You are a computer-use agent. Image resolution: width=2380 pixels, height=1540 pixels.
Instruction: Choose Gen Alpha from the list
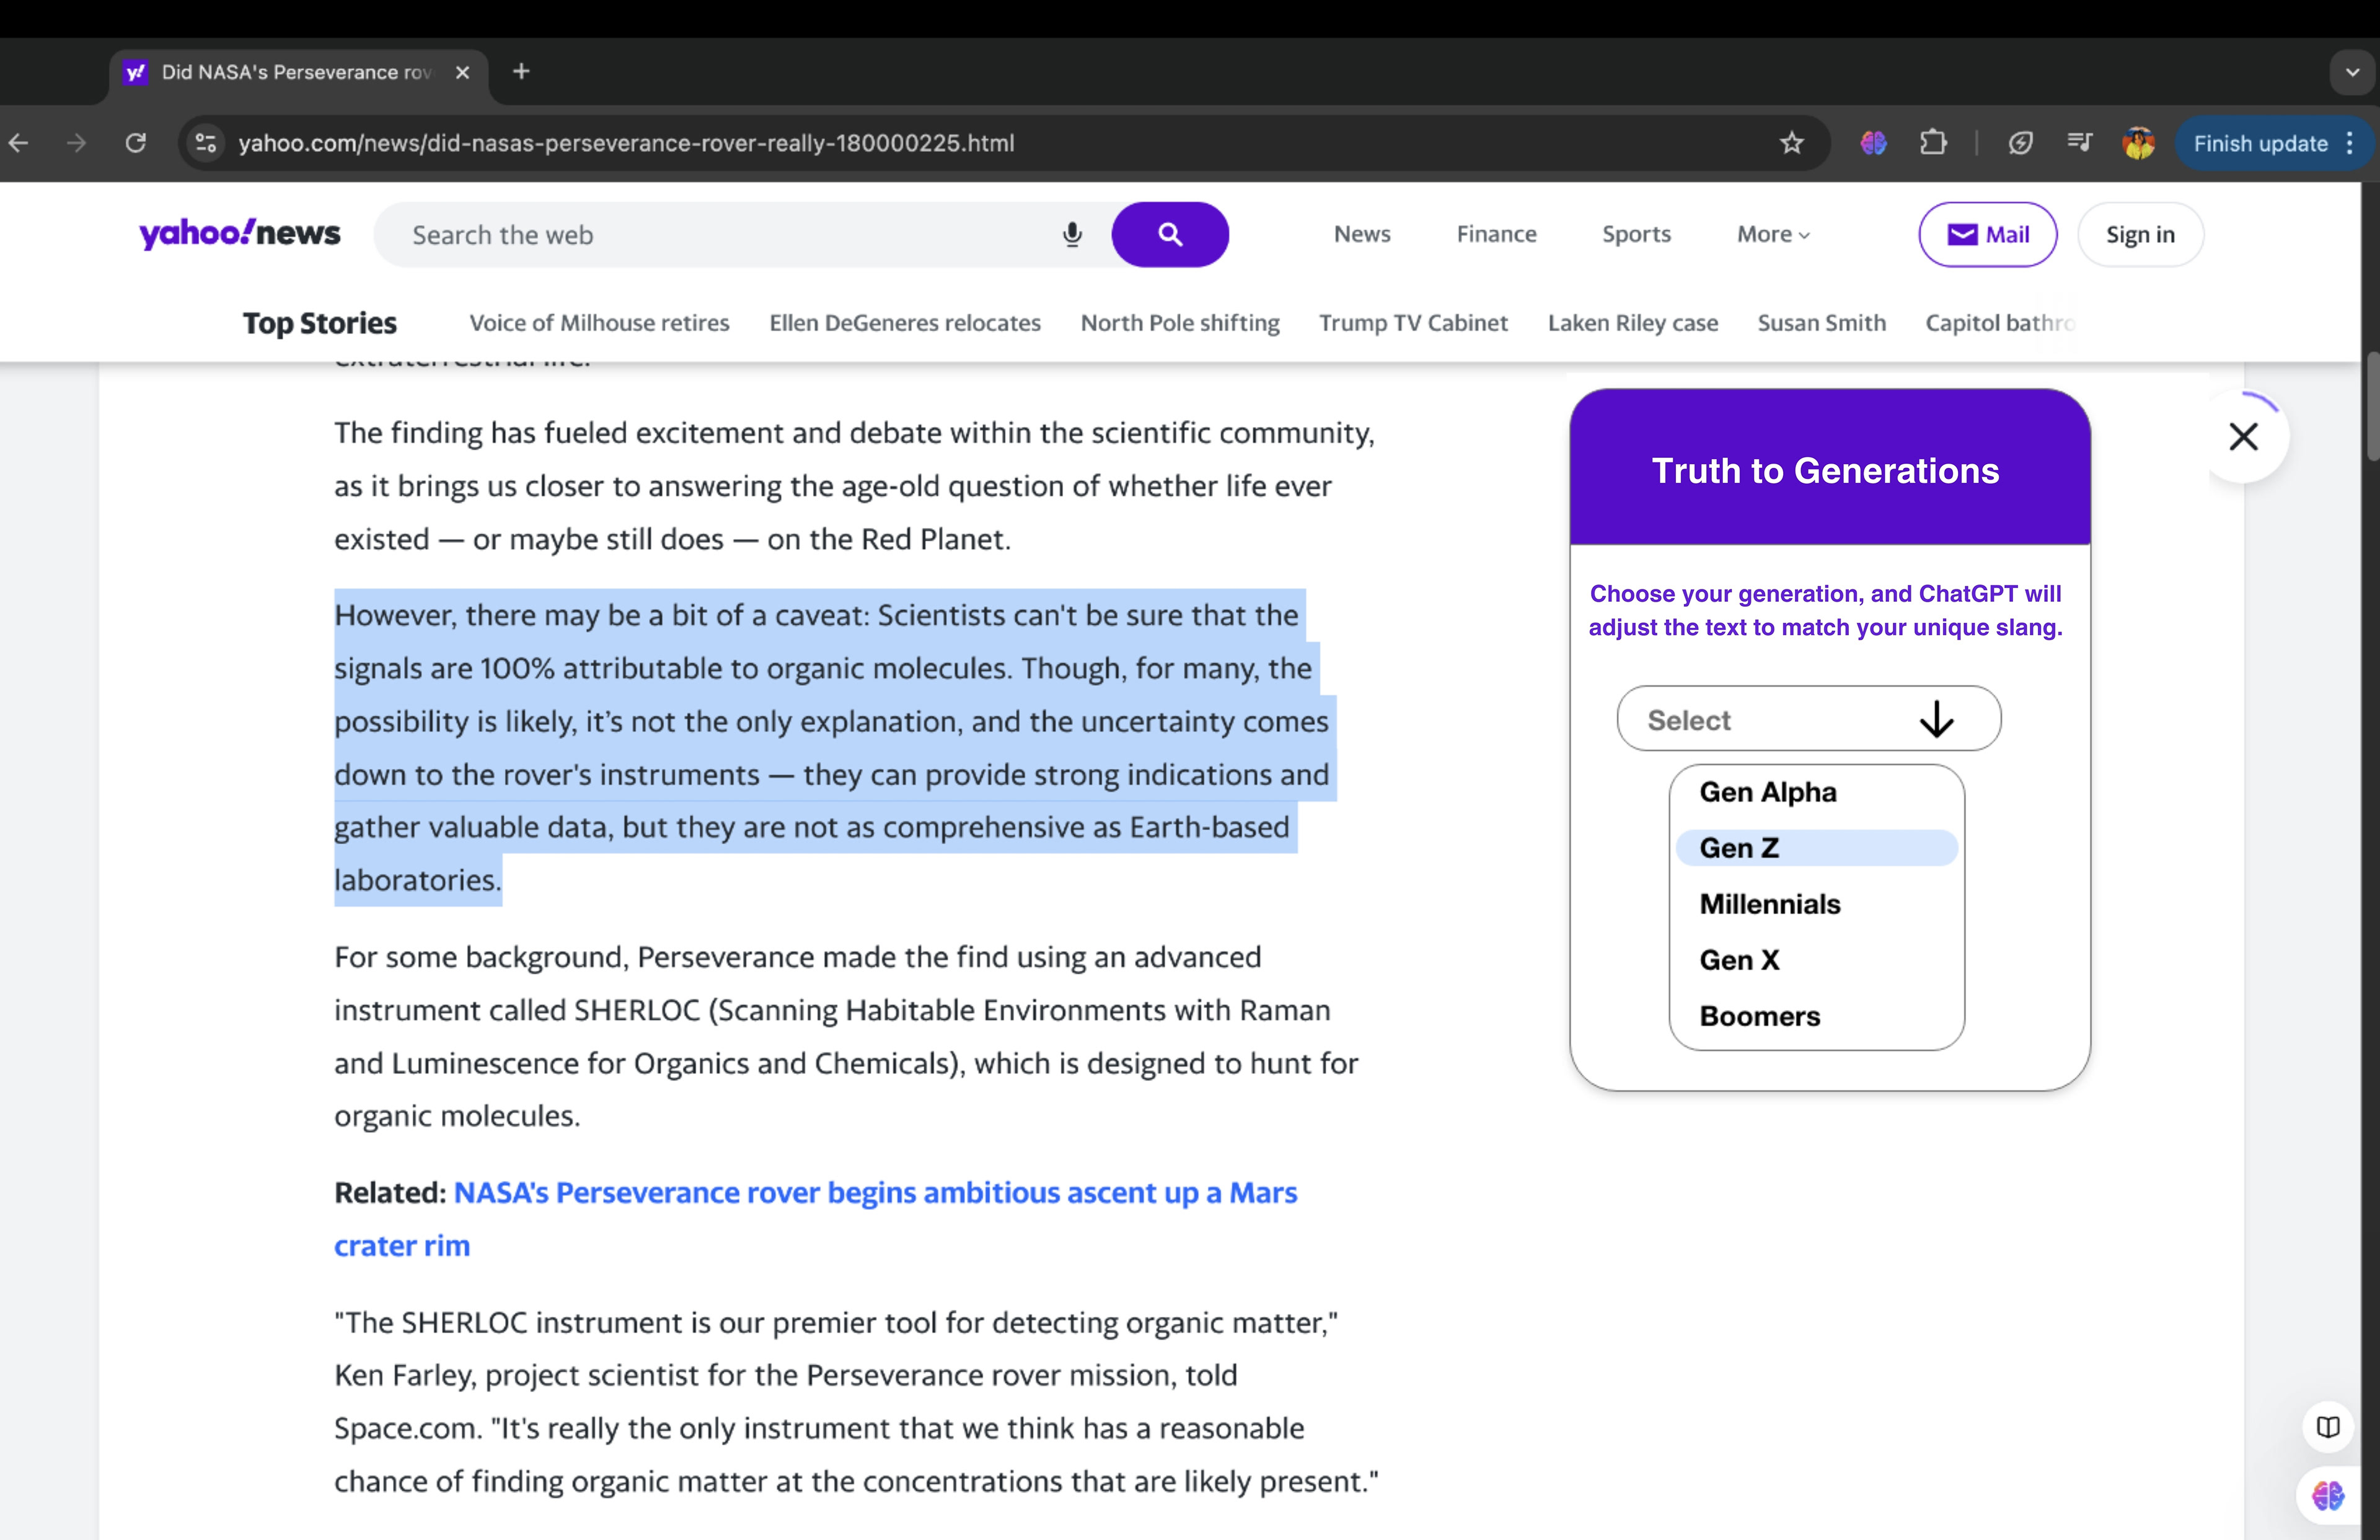(1816, 792)
